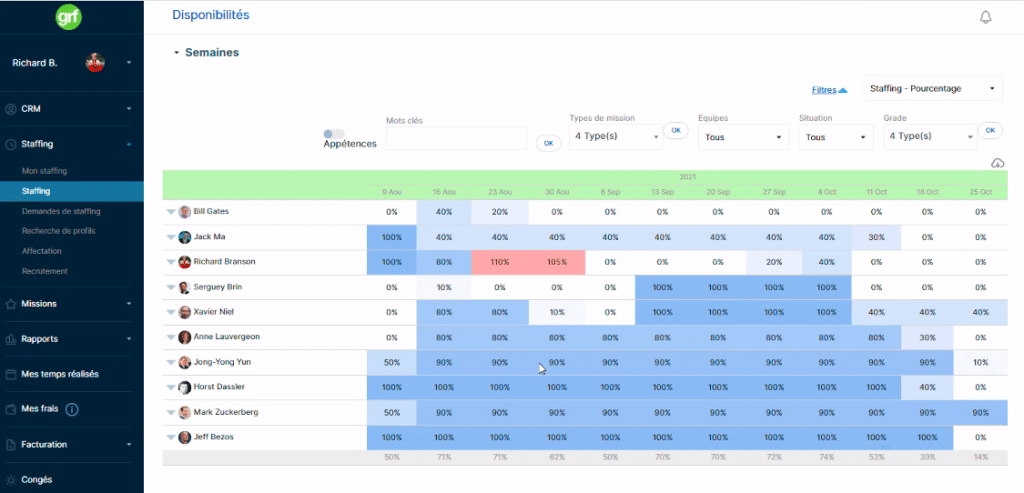Click the CRM person icon
Screen dimensions: 1024x493
pos(10,109)
